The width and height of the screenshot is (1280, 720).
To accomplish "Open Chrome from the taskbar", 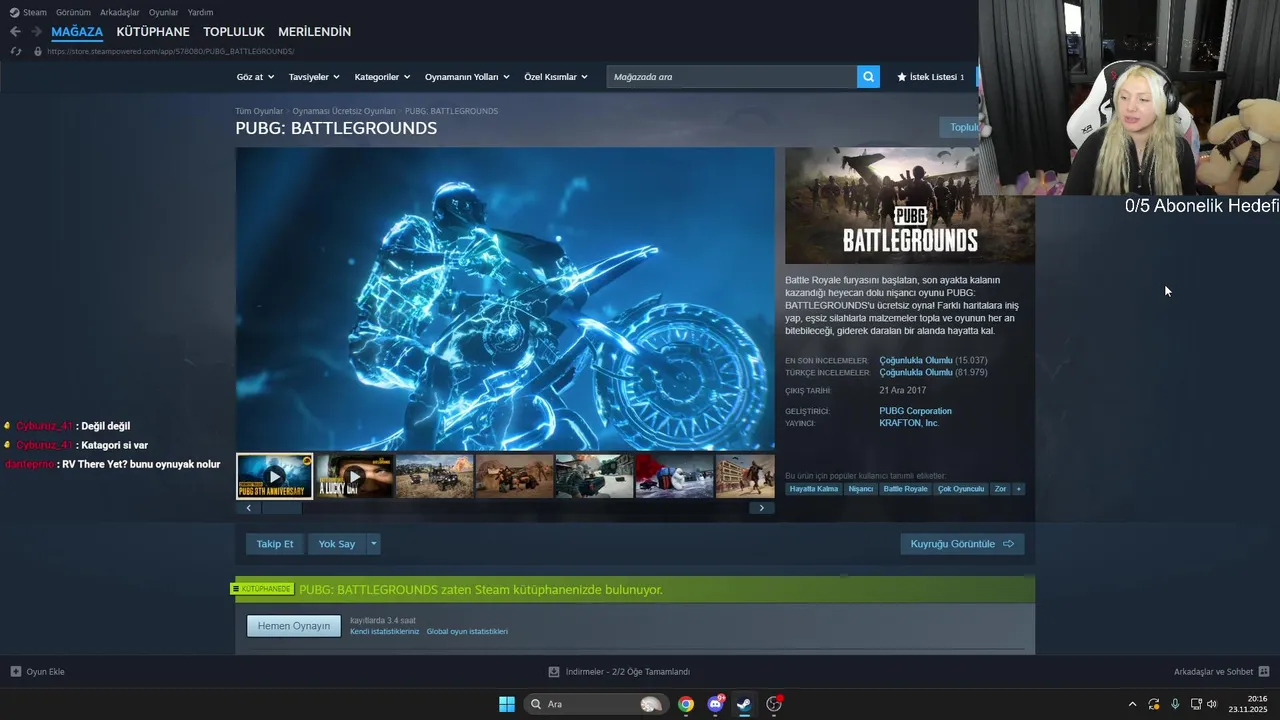I will click(686, 704).
